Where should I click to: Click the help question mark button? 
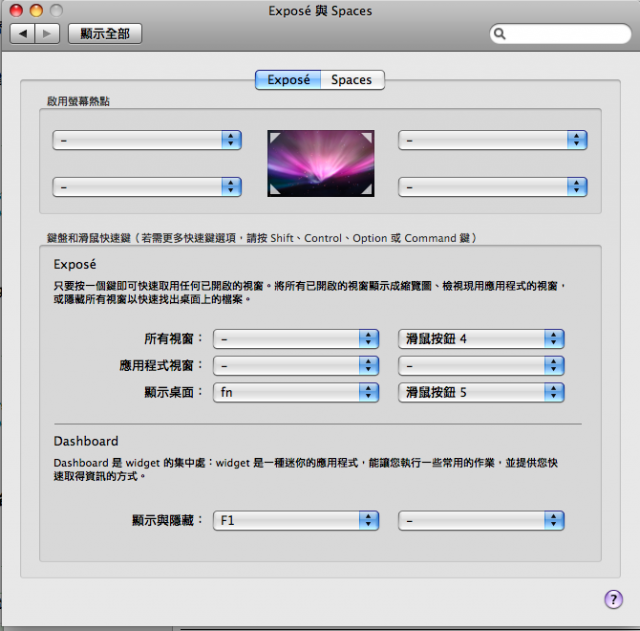coord(613,599)
